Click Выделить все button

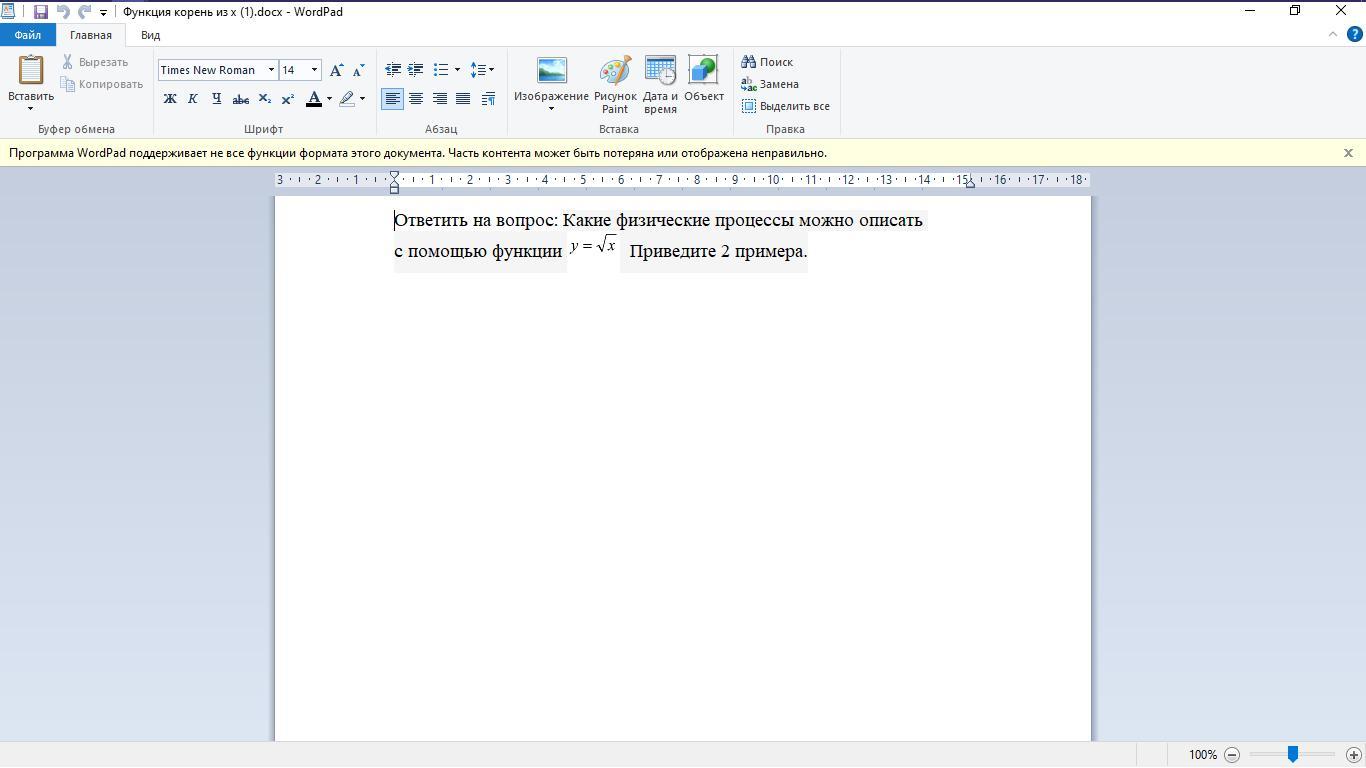(786, 106)
